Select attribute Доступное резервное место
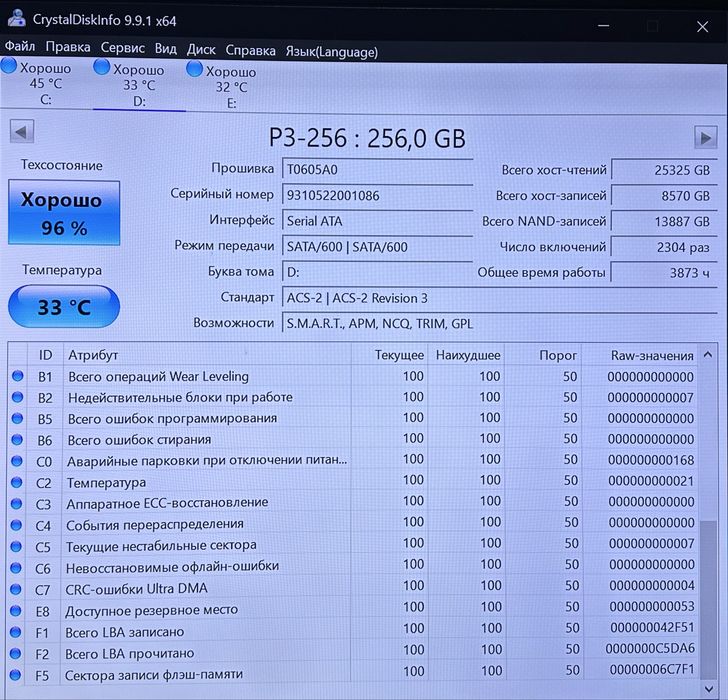This screenshot has height=700, width=728. (151, 610)
